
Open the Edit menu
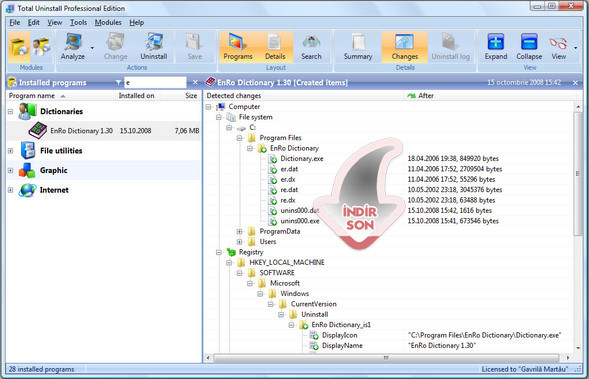click(x=33, y=23)
